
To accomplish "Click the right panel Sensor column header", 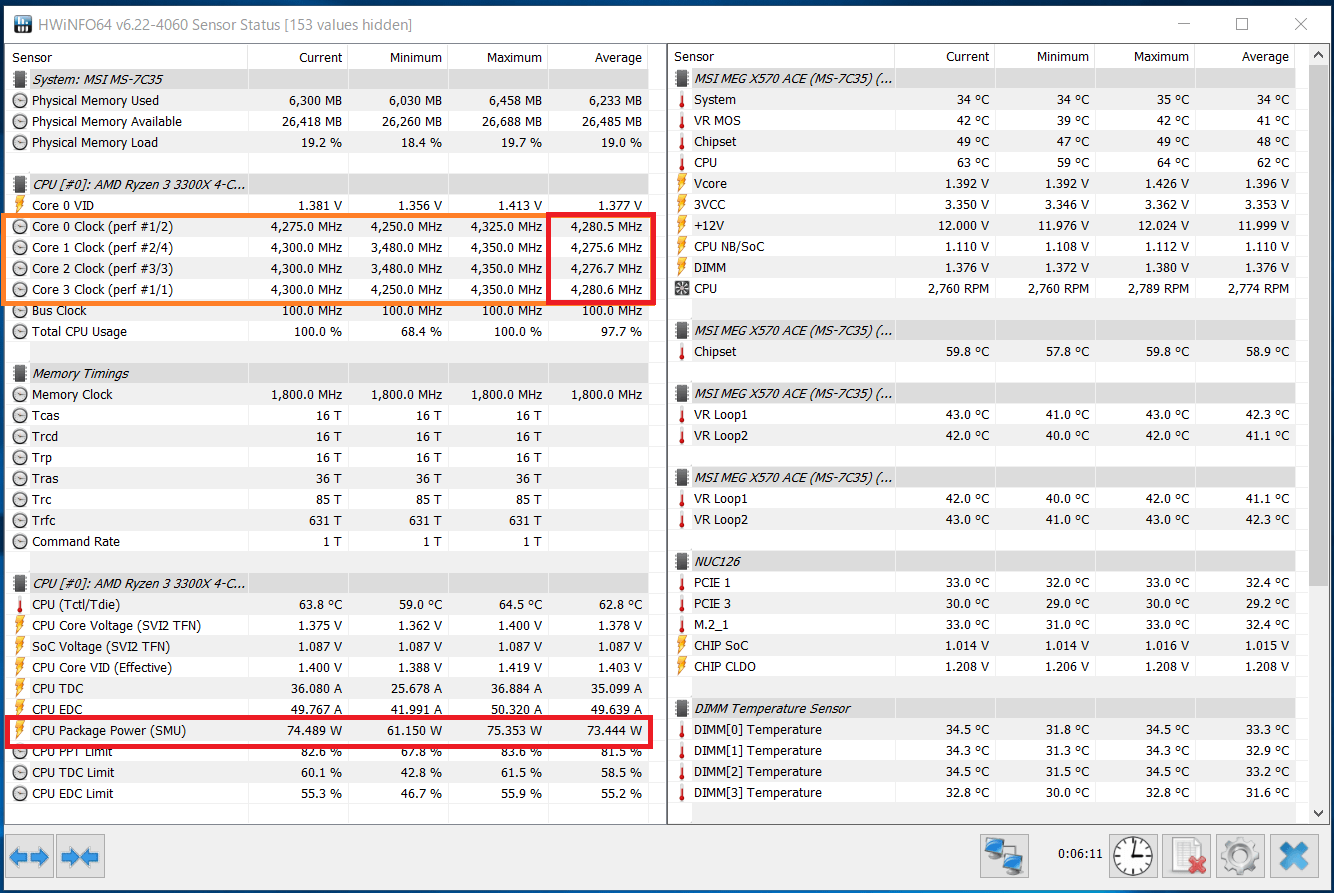I will [x=781, y=57].
